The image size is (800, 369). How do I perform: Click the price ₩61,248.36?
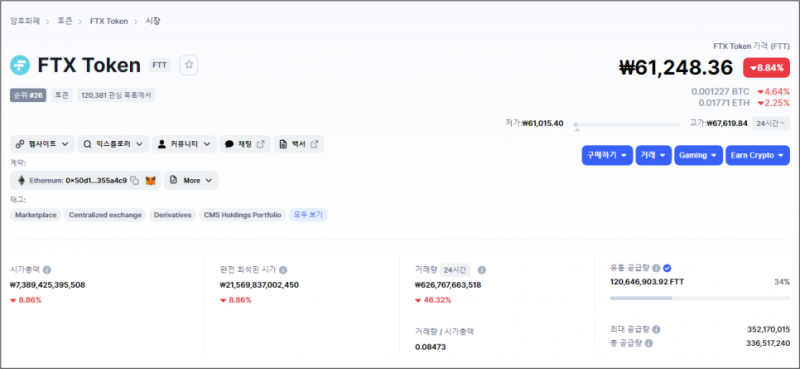coord(676,68)
